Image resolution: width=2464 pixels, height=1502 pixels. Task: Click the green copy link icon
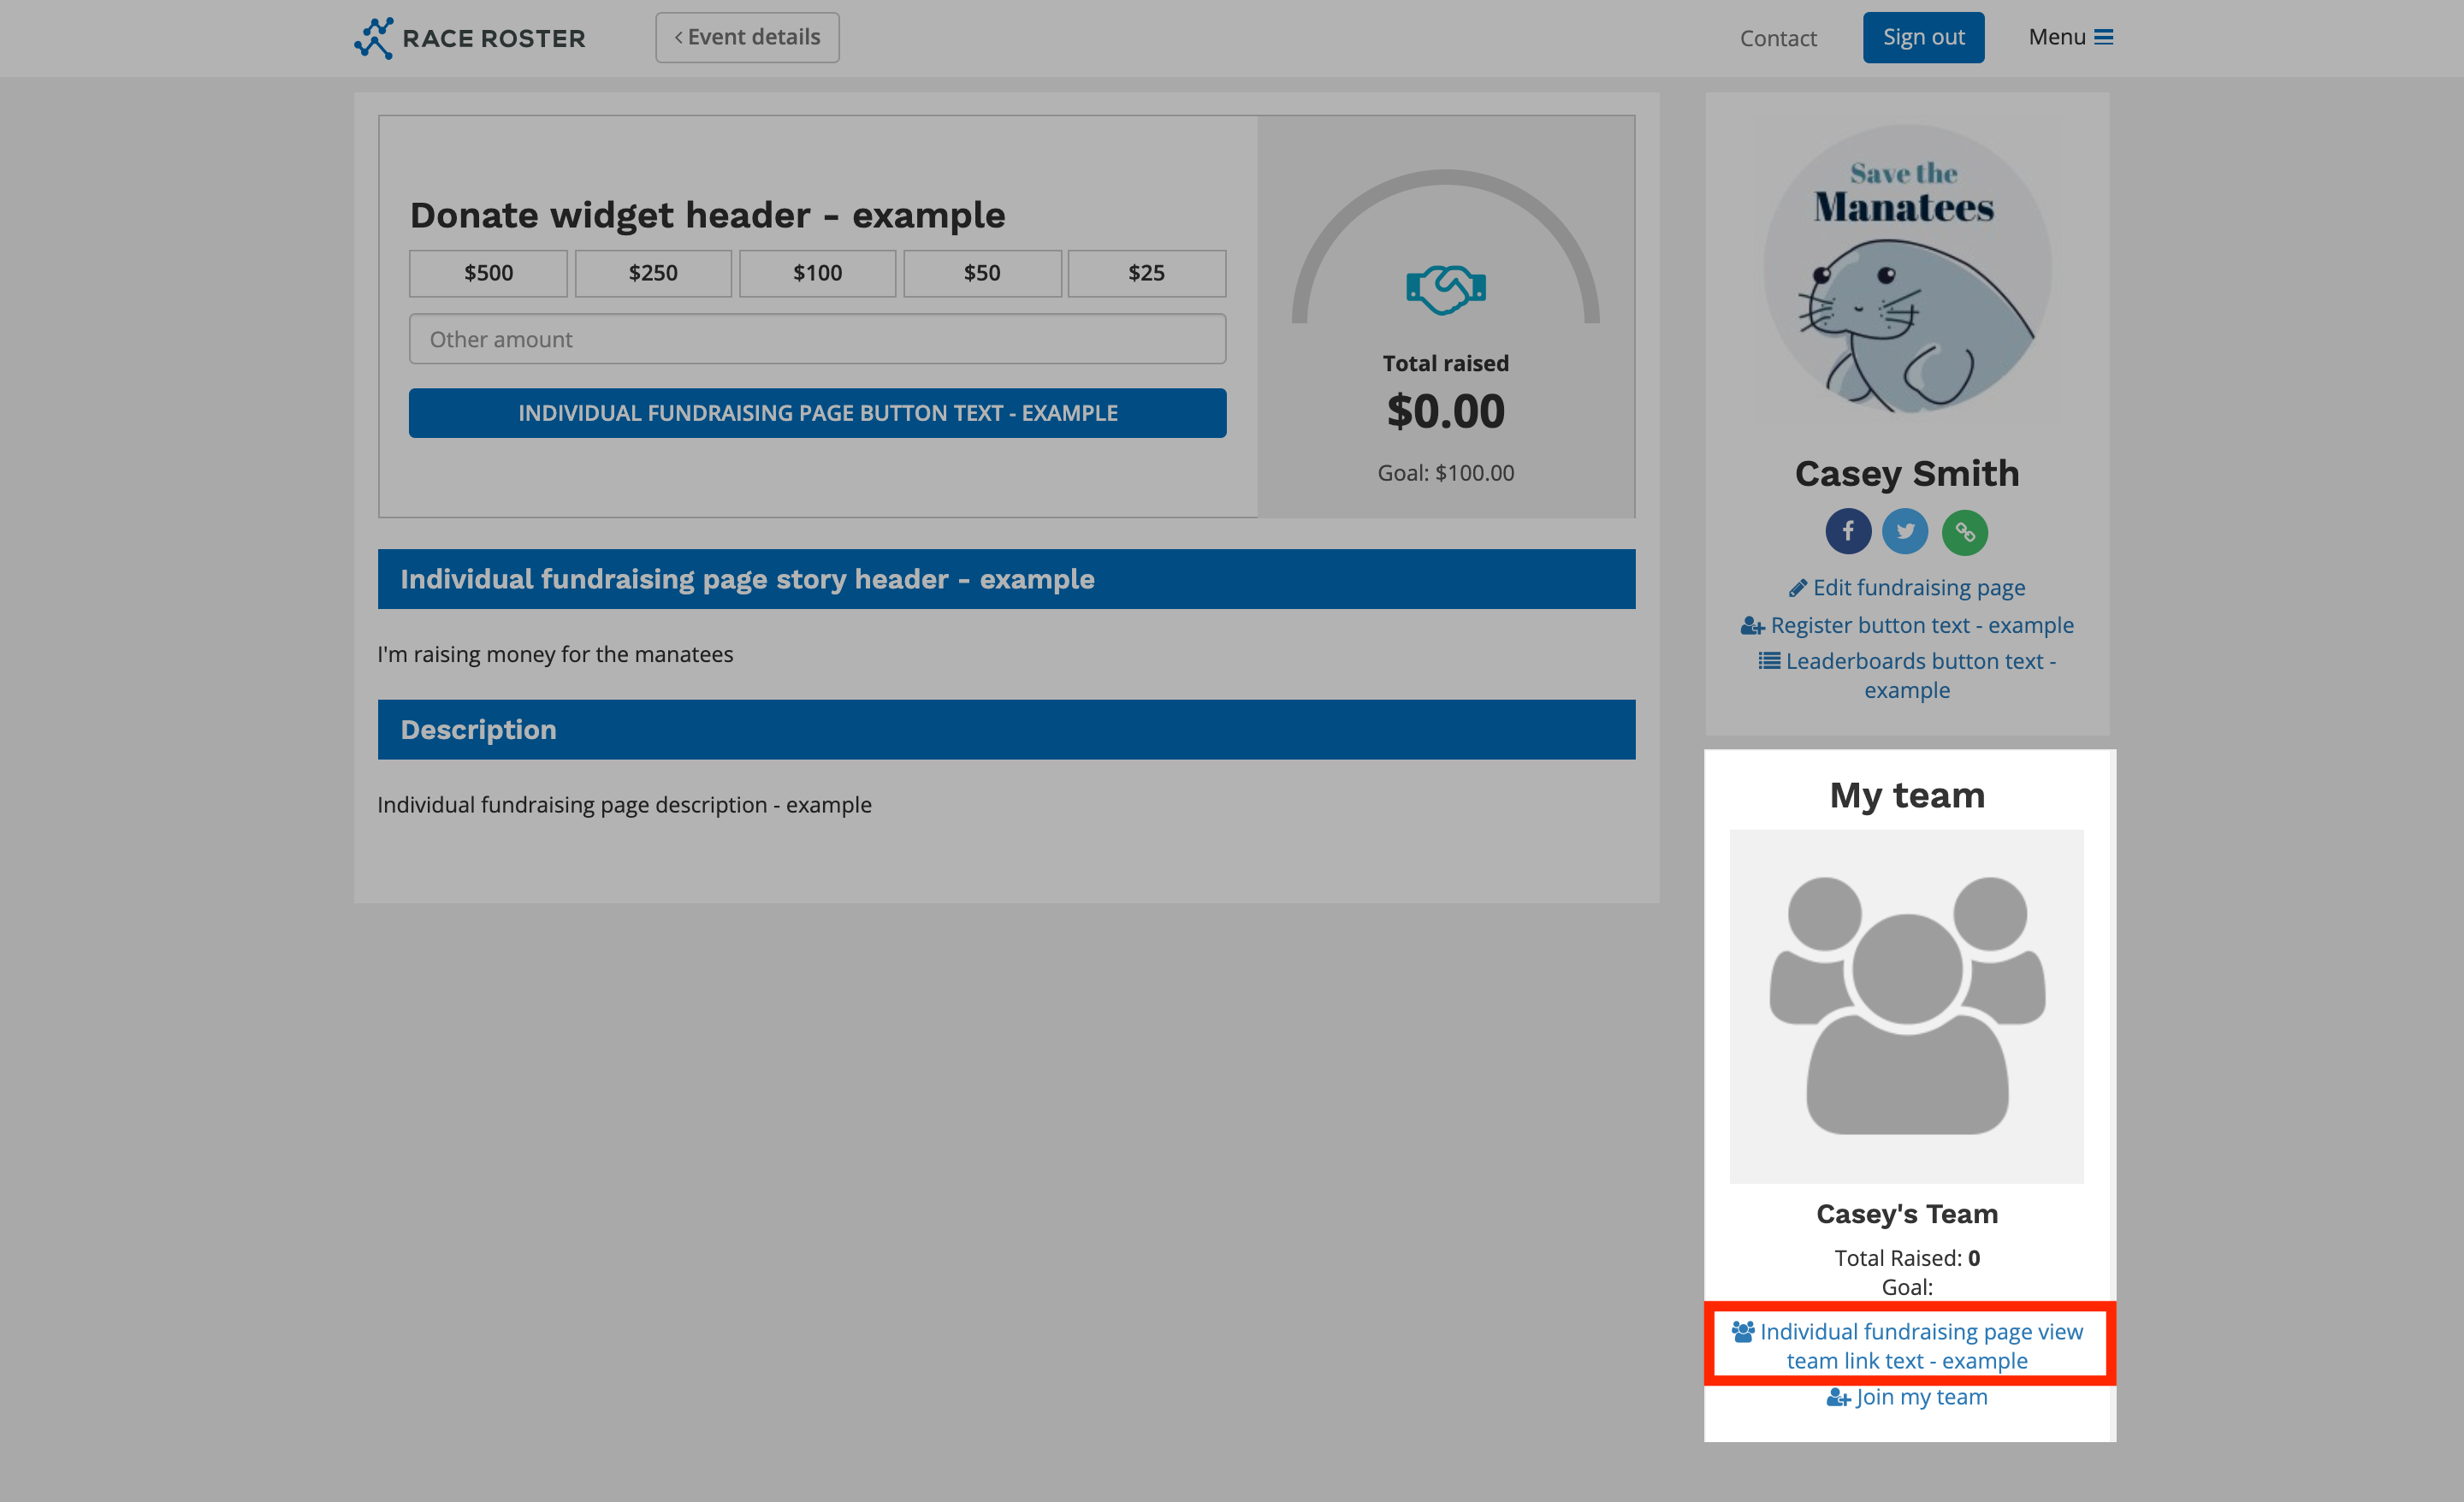point(1964,531)
